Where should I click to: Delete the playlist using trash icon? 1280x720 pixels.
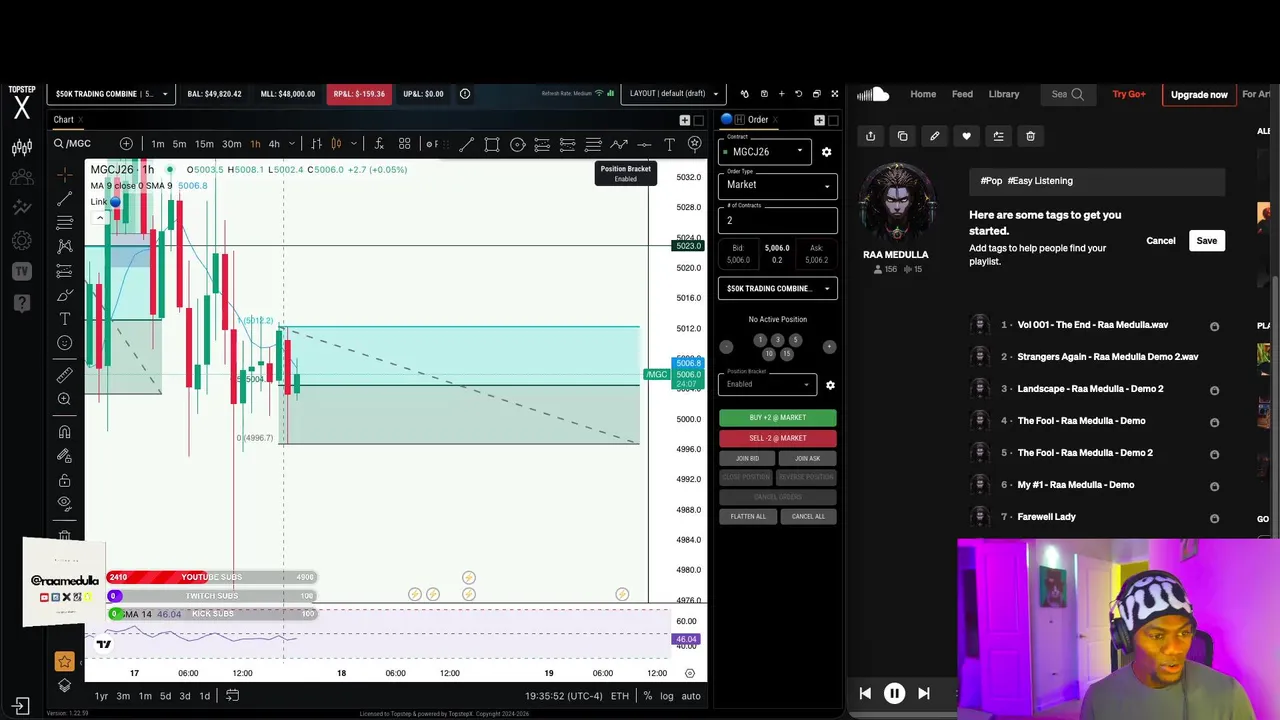[1030, 136]
